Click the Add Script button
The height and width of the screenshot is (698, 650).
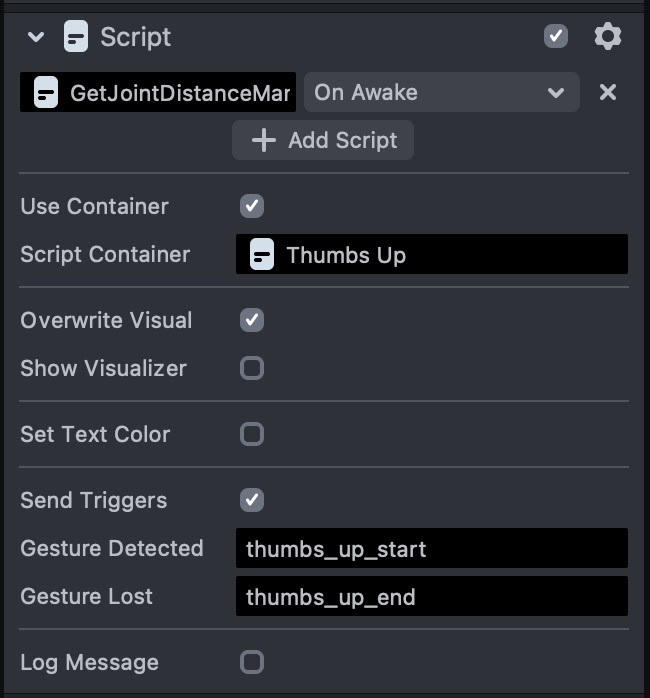click(x=323, y=141)
